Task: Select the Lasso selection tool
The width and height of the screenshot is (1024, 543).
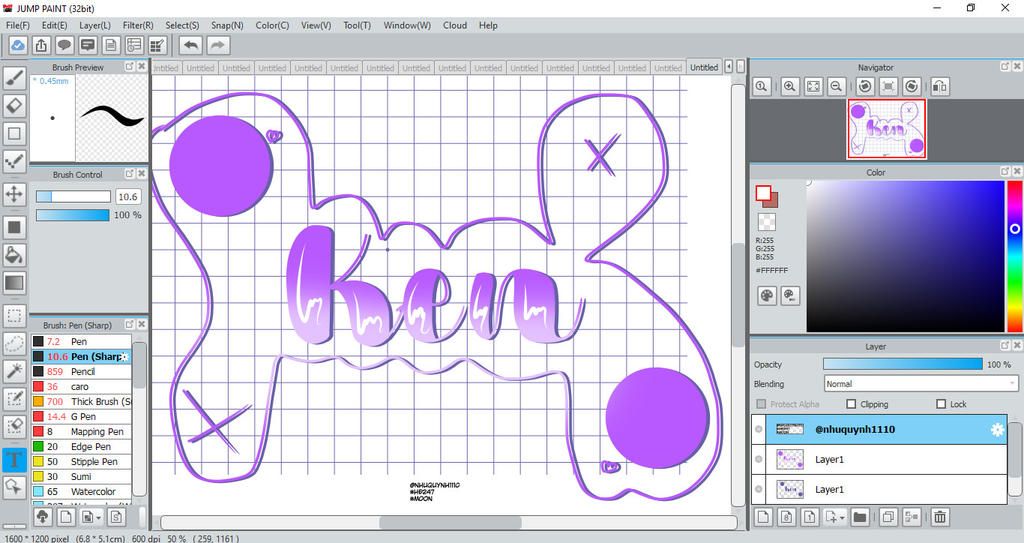Action: tap(14, 344)
